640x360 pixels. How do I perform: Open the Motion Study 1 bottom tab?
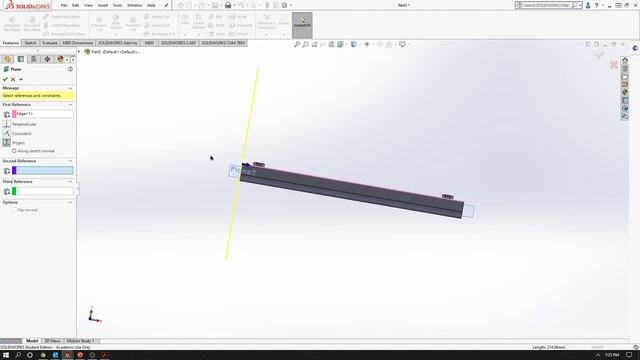[80, 341]
